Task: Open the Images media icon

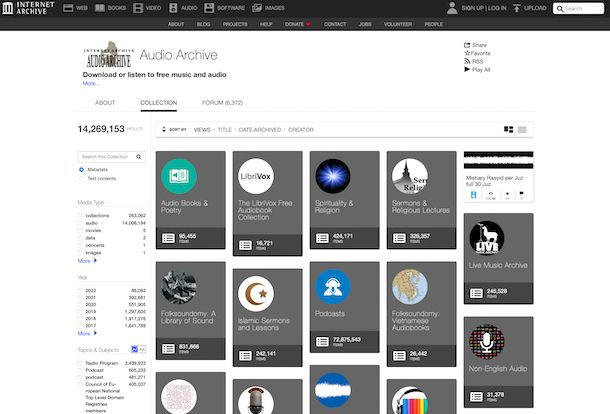Action: (257, 8)
